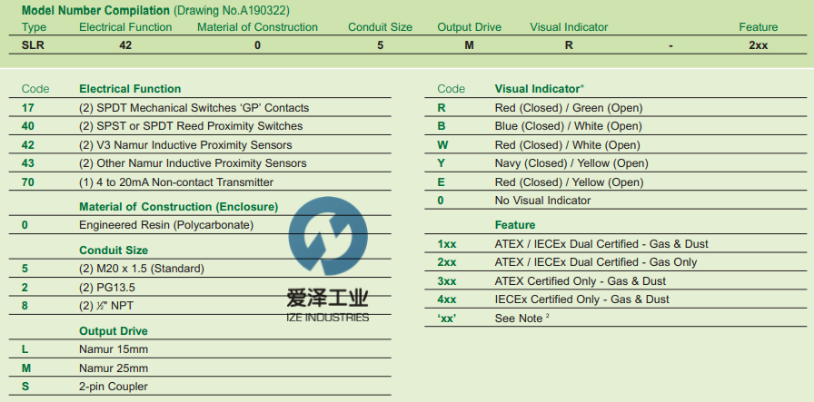
Task: Click the See Note 2 reference
Action: tap(519, 318)
